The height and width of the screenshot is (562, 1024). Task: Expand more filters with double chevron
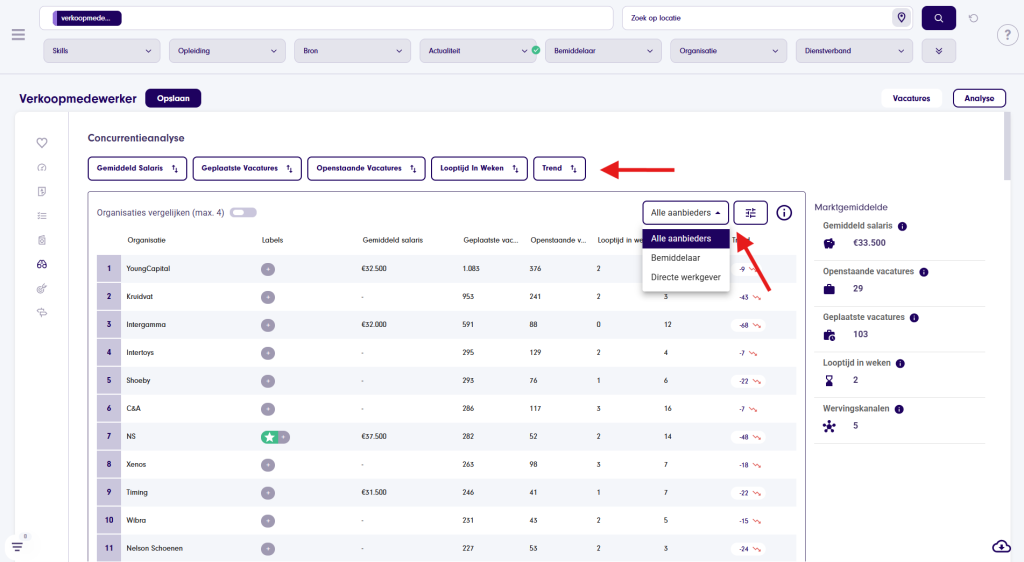click(938, 51)
